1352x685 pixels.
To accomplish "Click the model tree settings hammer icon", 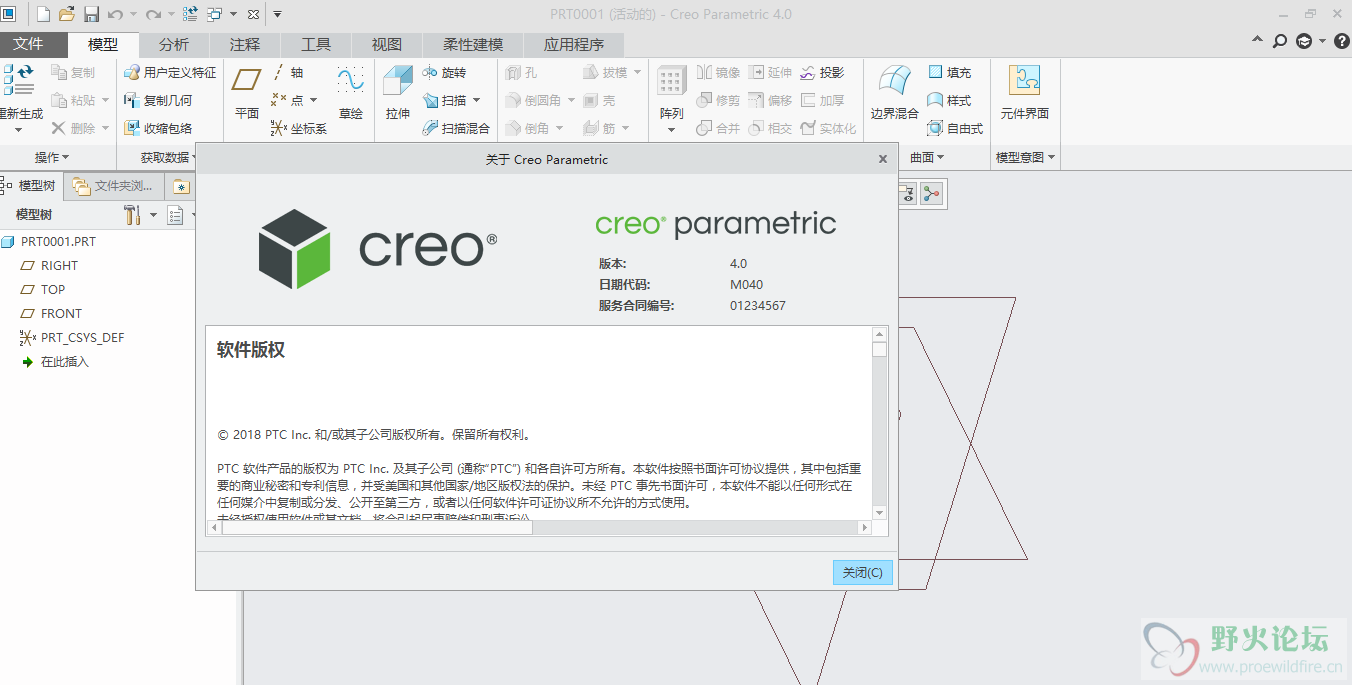I will [132, 215].
